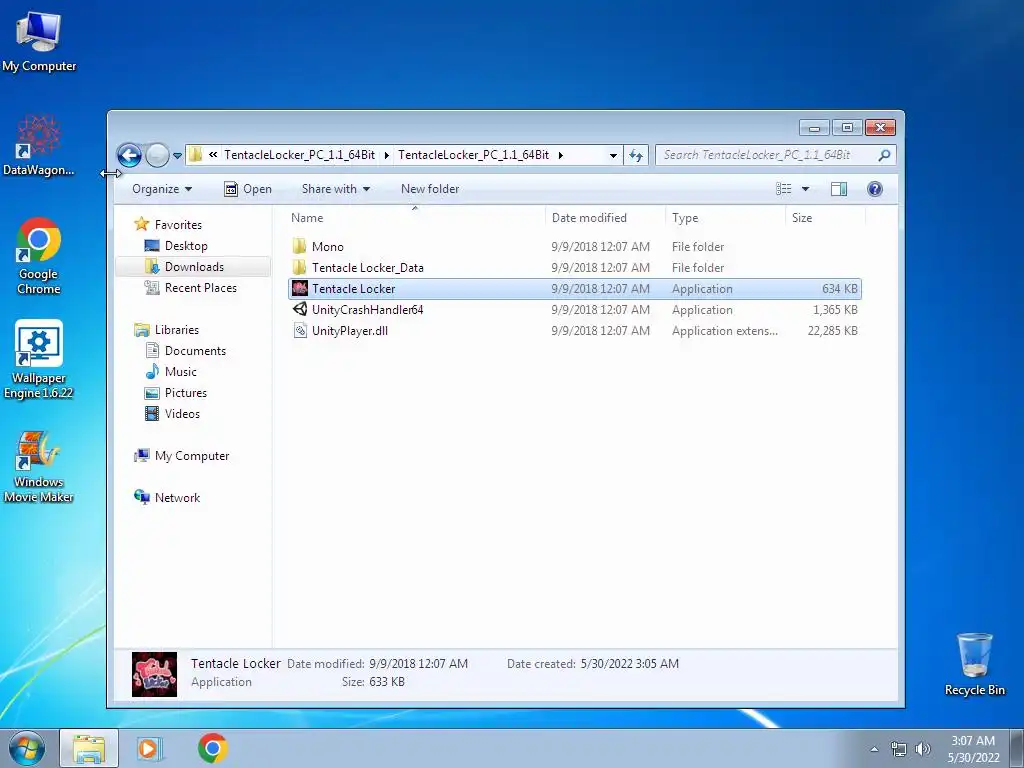
Task: Click the File Explorer taskbar icon
Action: [x=89, y=748]
